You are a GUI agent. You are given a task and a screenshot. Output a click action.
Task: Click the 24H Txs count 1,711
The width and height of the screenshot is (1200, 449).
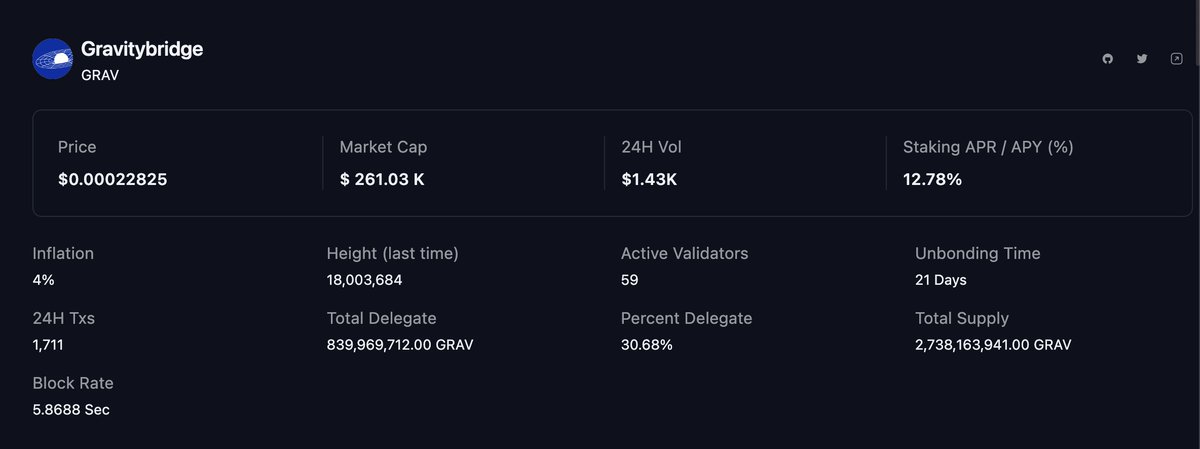click(x=49, y=345)
